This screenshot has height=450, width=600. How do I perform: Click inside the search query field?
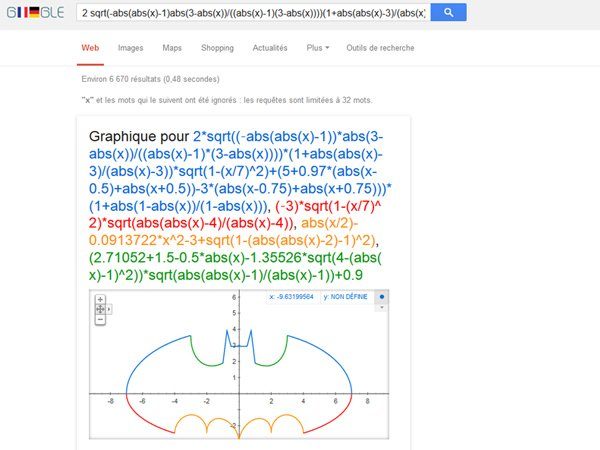pyautogui.click(x=253, y=13)
